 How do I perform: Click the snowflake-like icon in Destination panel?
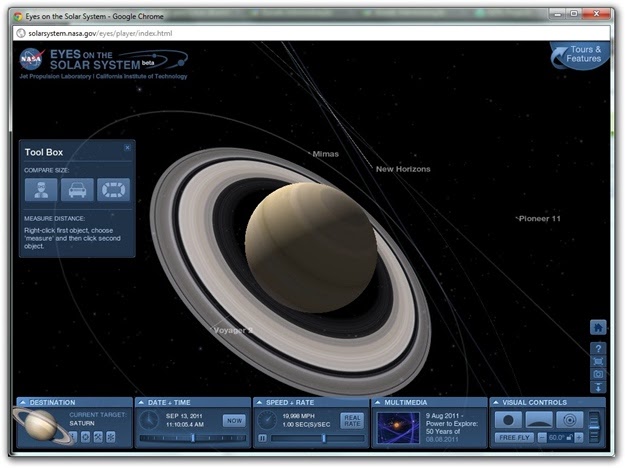(x=111, y=437)
